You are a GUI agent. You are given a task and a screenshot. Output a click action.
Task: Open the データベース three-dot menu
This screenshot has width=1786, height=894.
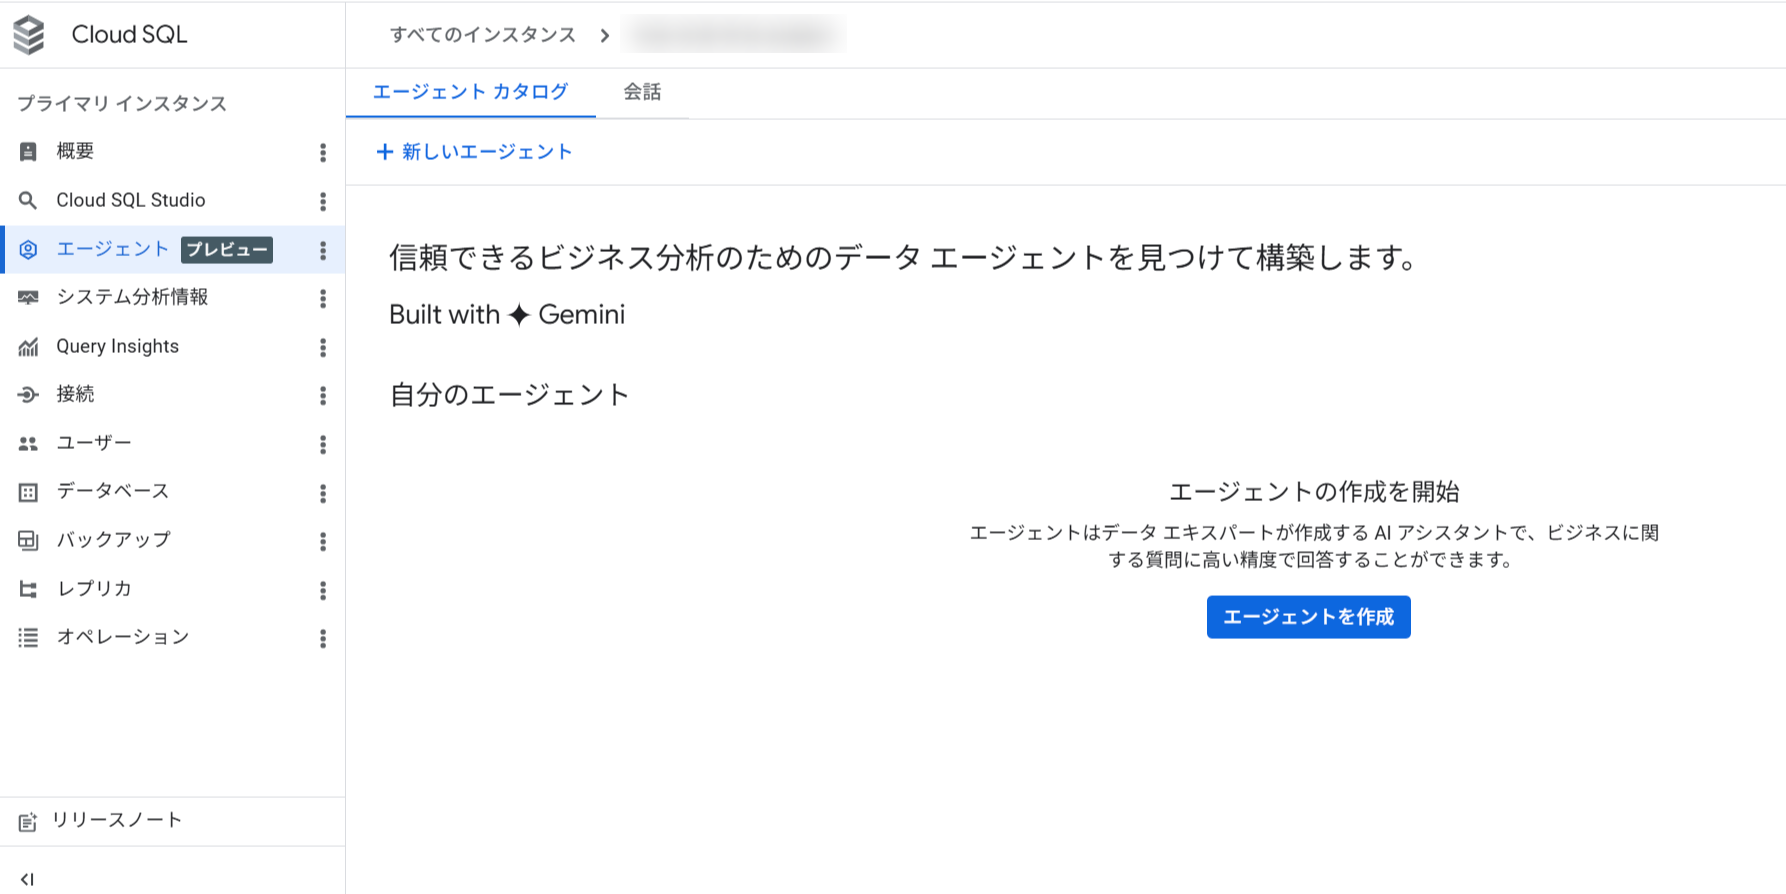[x=323, y=493]
